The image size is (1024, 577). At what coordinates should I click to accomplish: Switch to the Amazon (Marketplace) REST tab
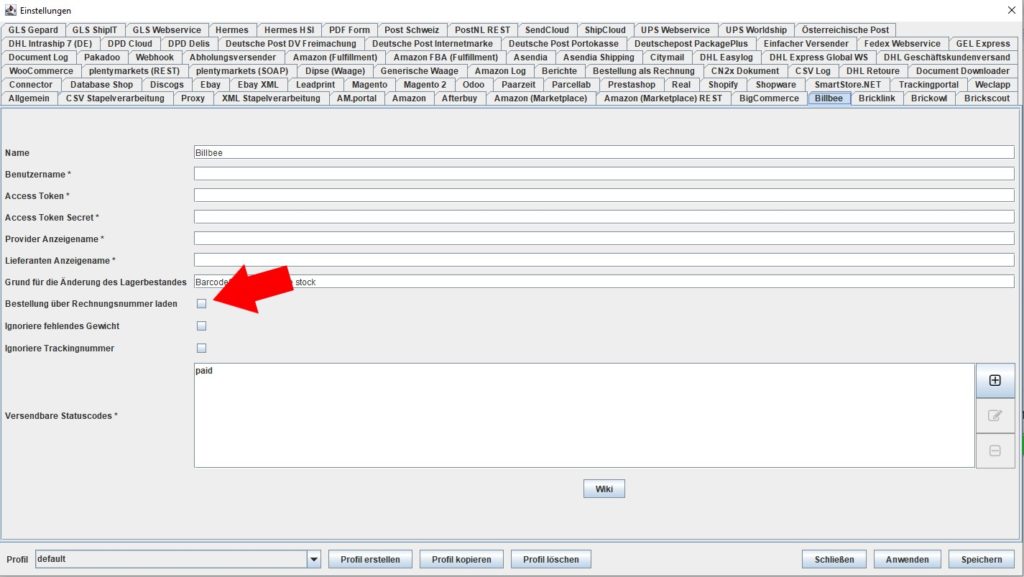(x=663, y=98)
